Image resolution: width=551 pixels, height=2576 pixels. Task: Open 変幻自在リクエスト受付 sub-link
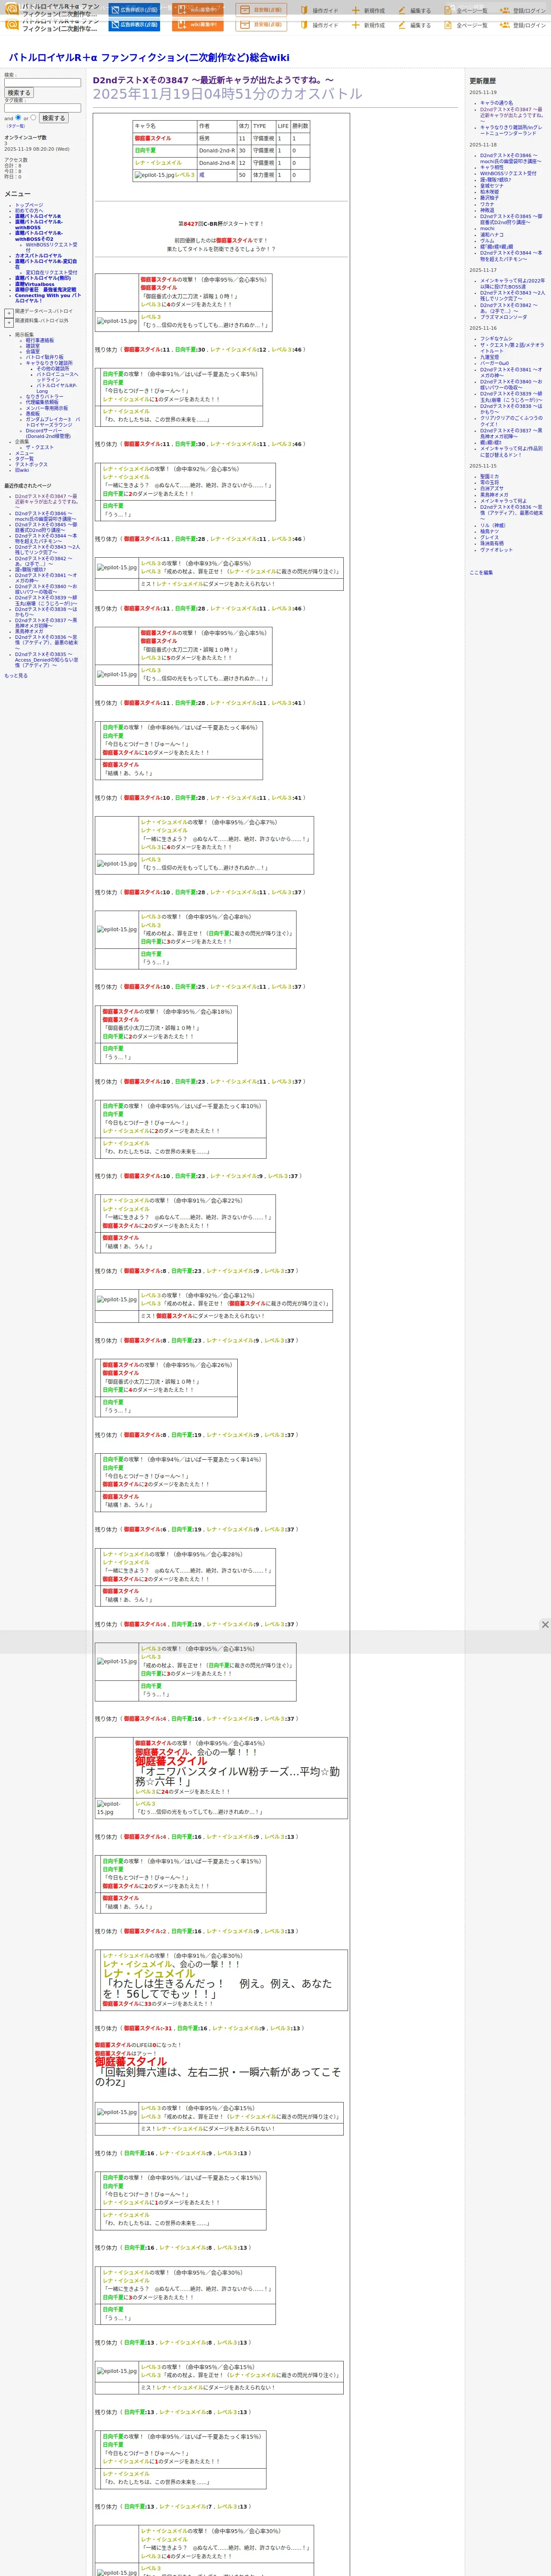click(51, 273)
